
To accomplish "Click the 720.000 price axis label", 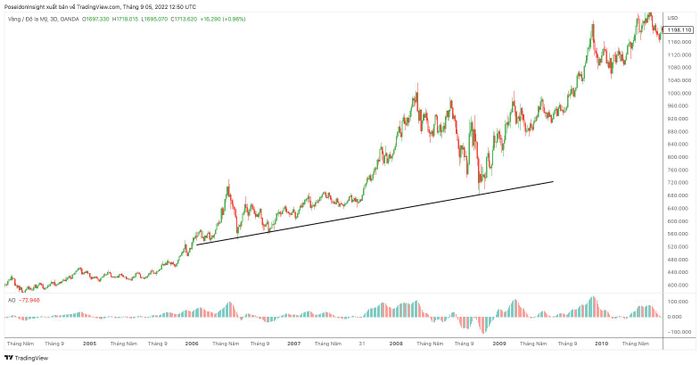I will pos(679,182).
